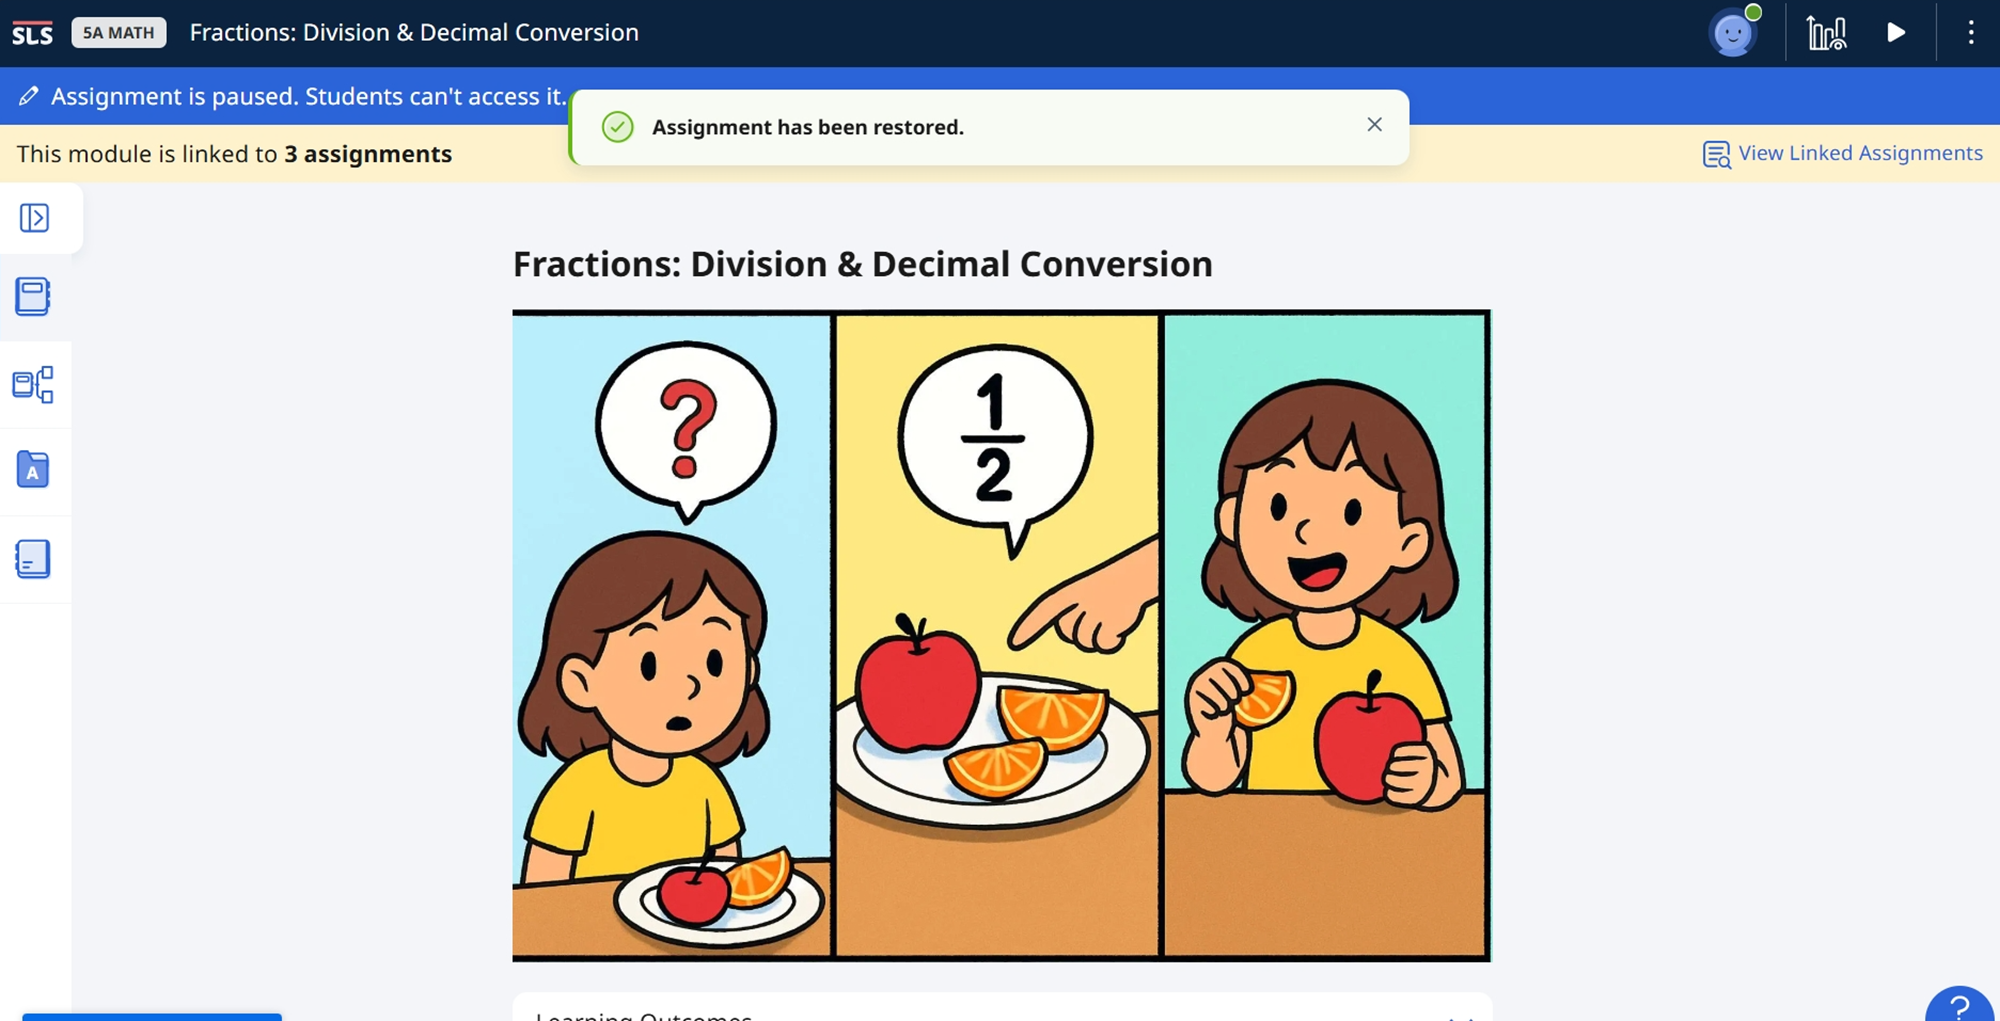Click the comic strip cover image
This screenshot has width=2000, height=1021.
(1001, 635)
